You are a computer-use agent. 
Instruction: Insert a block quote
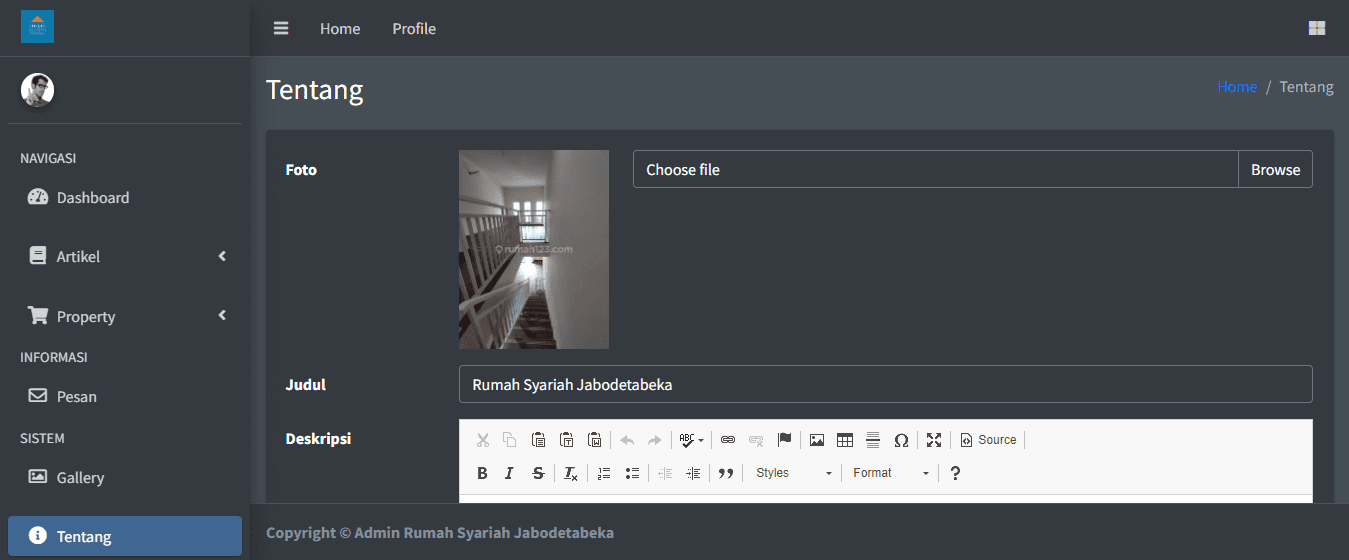(x=726, y=473)
